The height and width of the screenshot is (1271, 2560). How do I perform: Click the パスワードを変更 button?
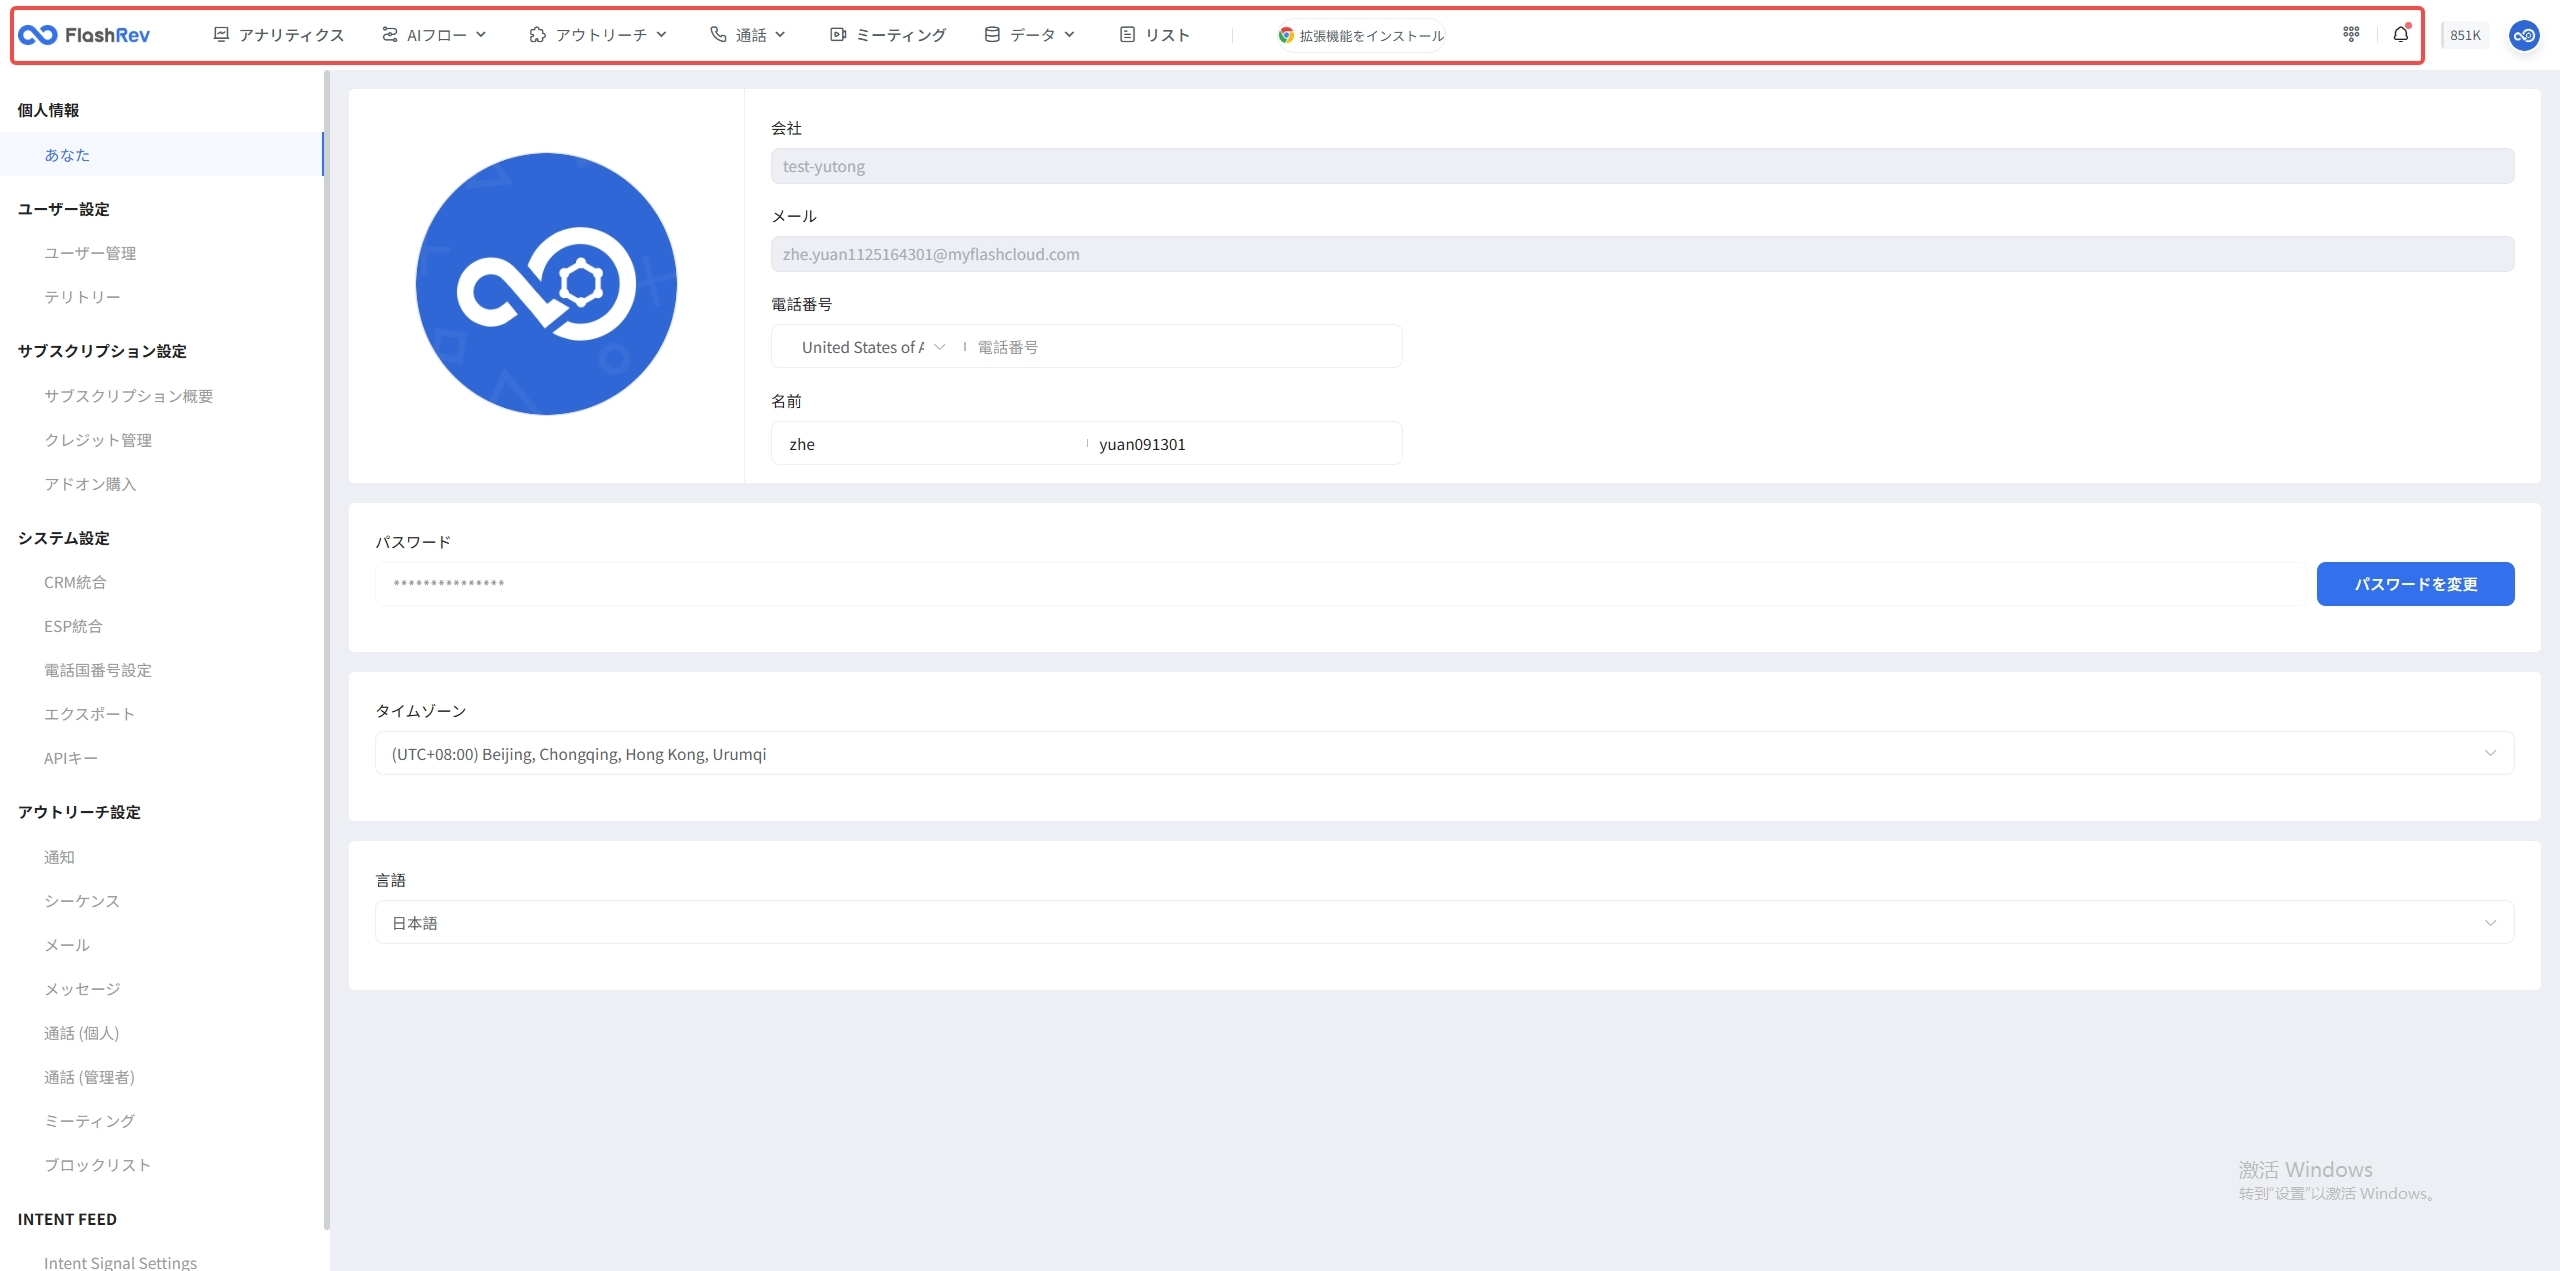point(2415,584)
